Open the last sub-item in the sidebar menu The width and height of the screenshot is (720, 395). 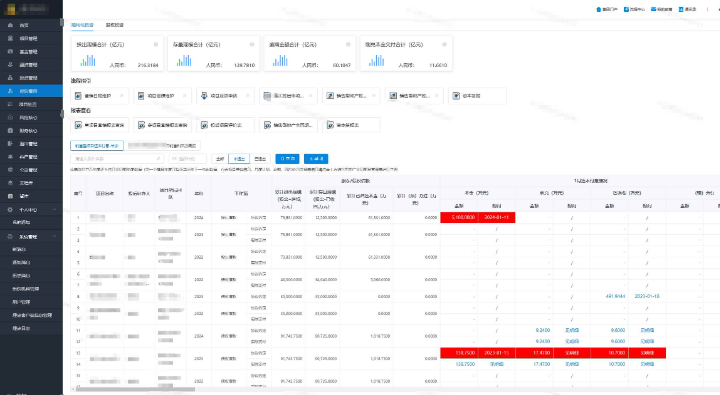pos(31,328)
